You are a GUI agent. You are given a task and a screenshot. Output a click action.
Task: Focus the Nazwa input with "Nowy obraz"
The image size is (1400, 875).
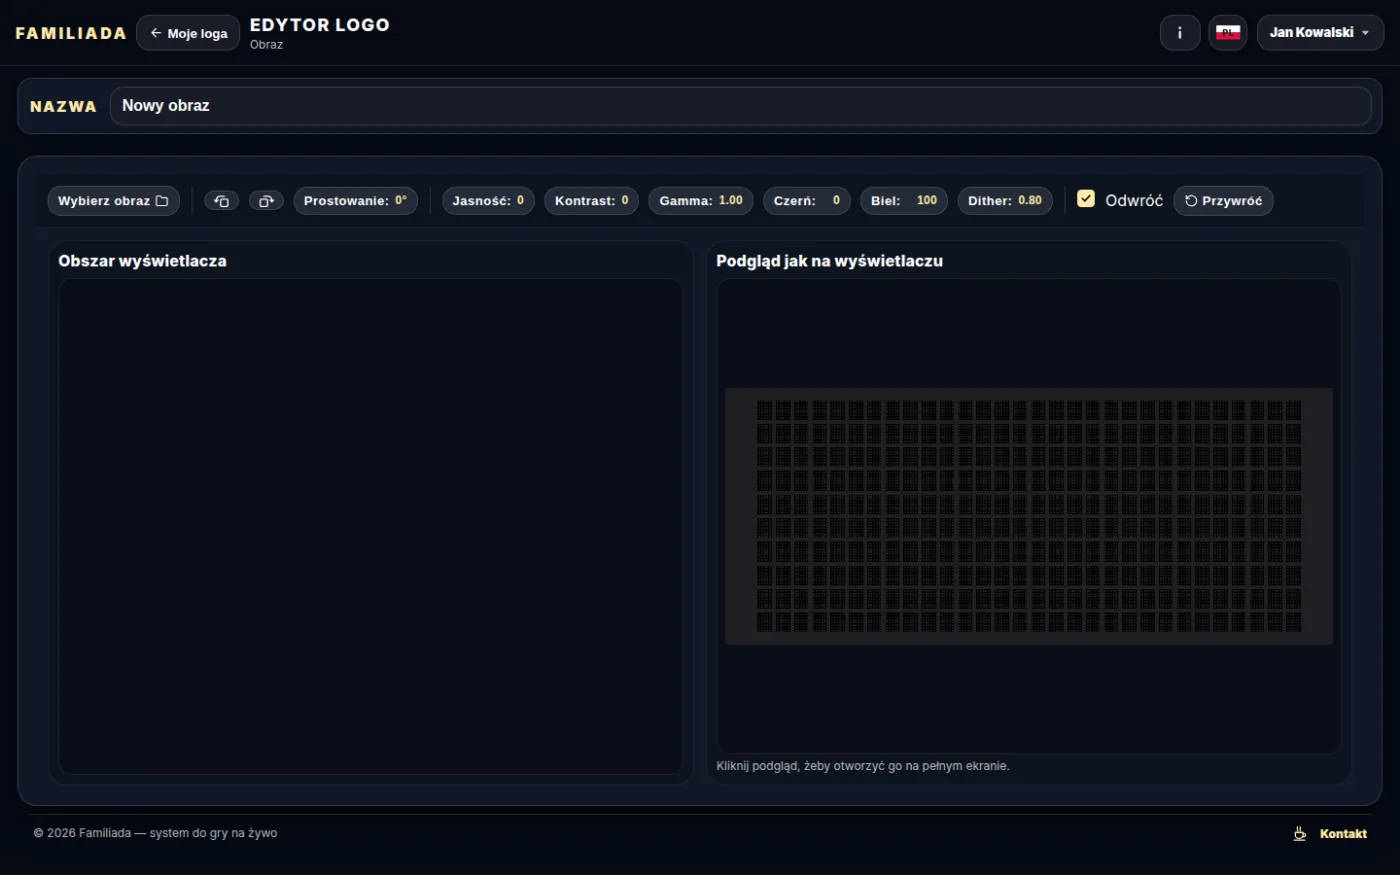[x=740, y=106]
